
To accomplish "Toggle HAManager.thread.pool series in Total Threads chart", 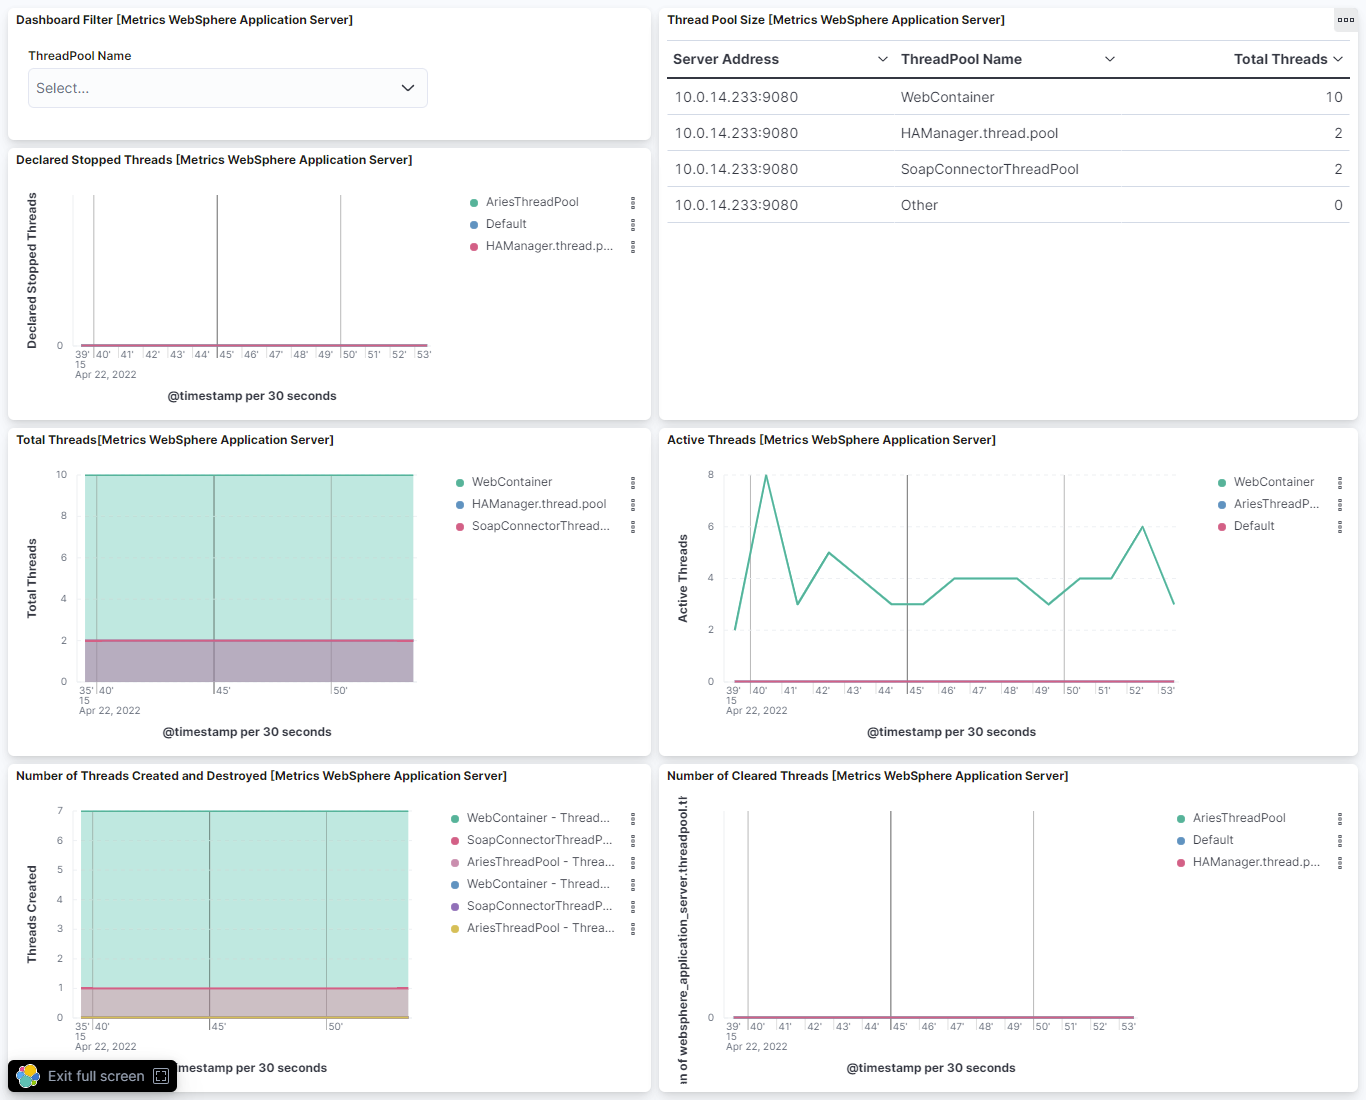I will [538, 504].
